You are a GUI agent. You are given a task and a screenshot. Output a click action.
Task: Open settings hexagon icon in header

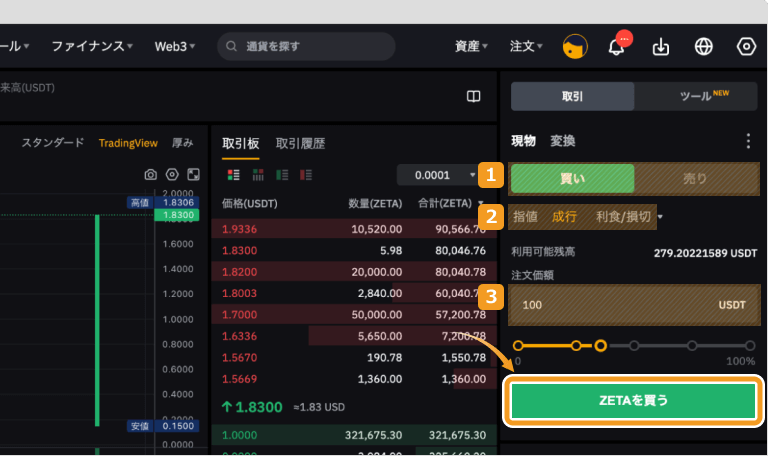(746, 47)
